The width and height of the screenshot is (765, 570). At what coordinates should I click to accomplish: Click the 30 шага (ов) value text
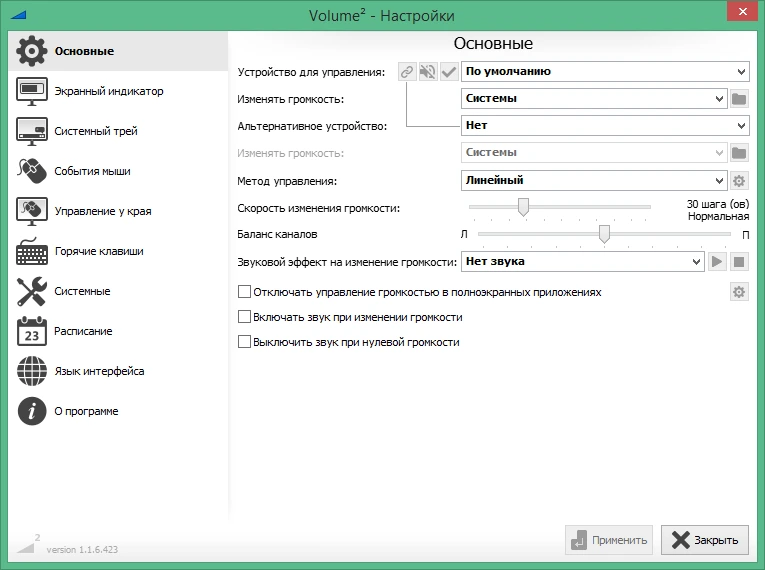pyautogui.click(x=718, y=204)
